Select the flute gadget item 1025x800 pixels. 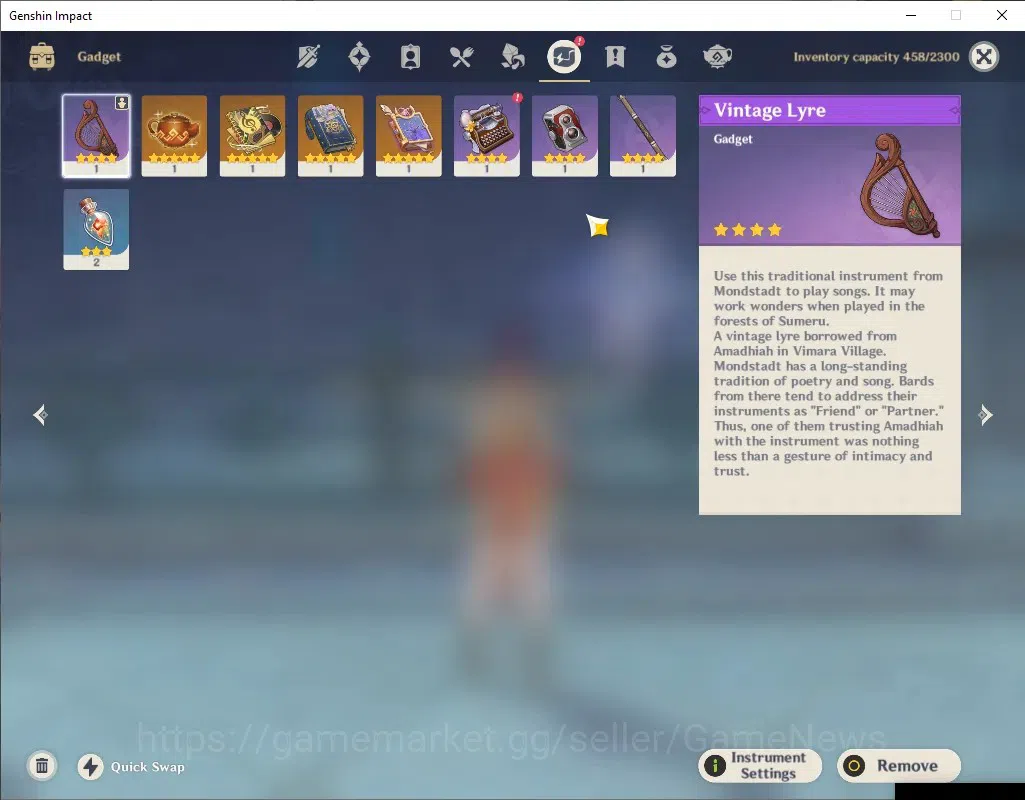[x=643, y=136]
